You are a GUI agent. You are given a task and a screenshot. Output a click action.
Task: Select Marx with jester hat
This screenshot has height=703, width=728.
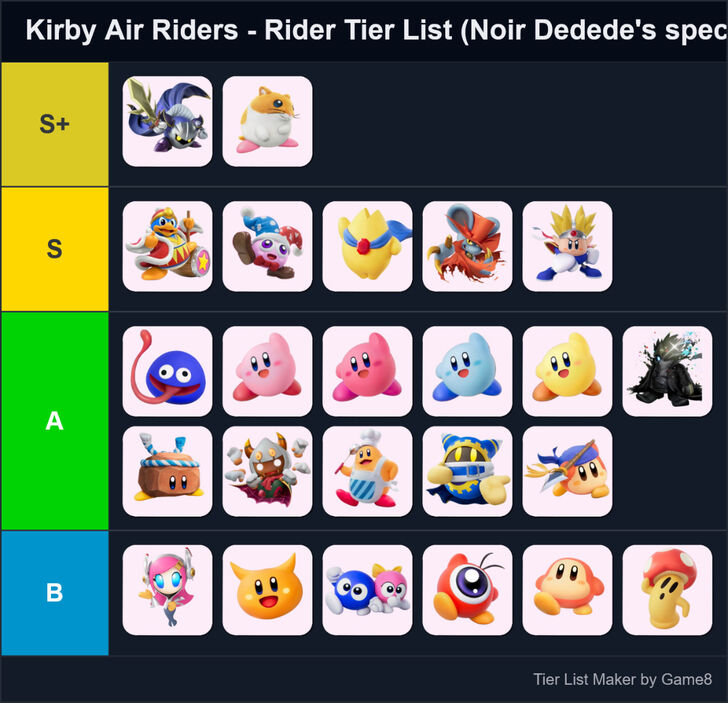(x=267, y=246)
